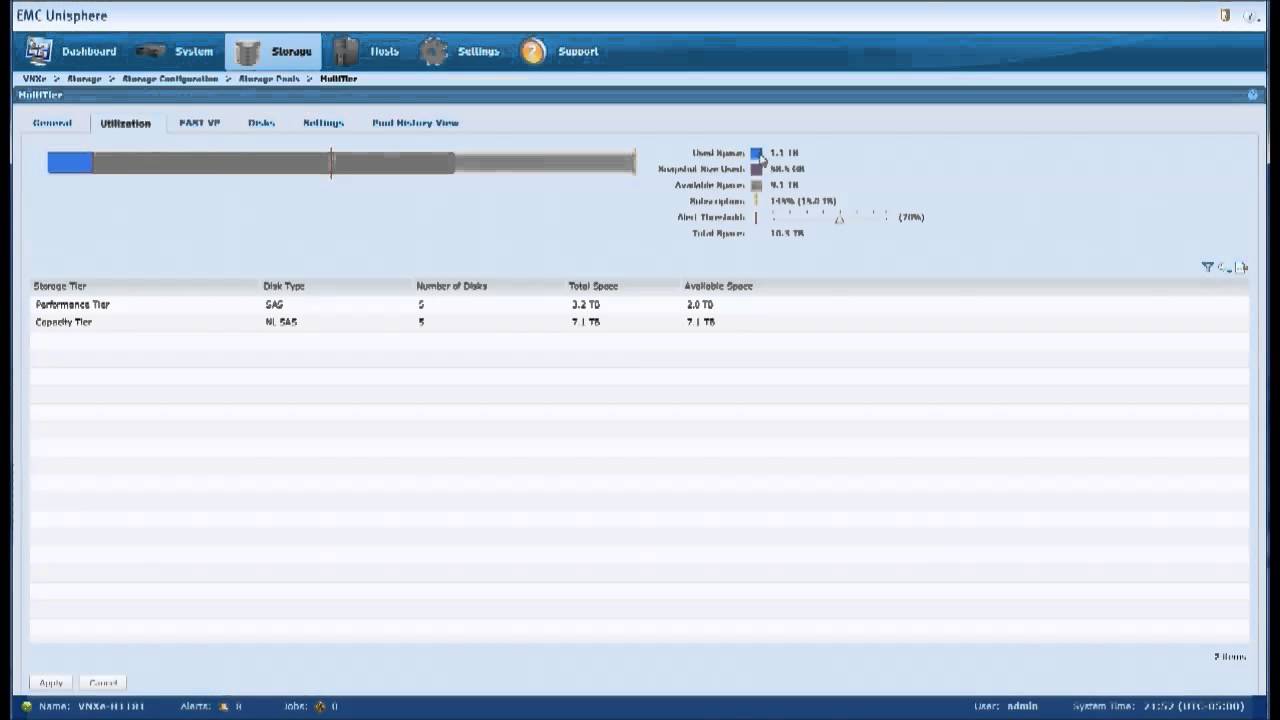The image size is (1280, 720).
Task: Click the Performance Tier available space cell
Action: 700,304
